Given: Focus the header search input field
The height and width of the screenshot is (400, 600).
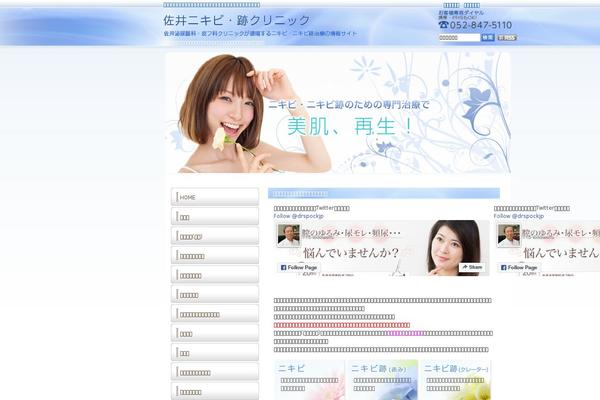Looking at the screenshot, I should (x=459, y=38).
